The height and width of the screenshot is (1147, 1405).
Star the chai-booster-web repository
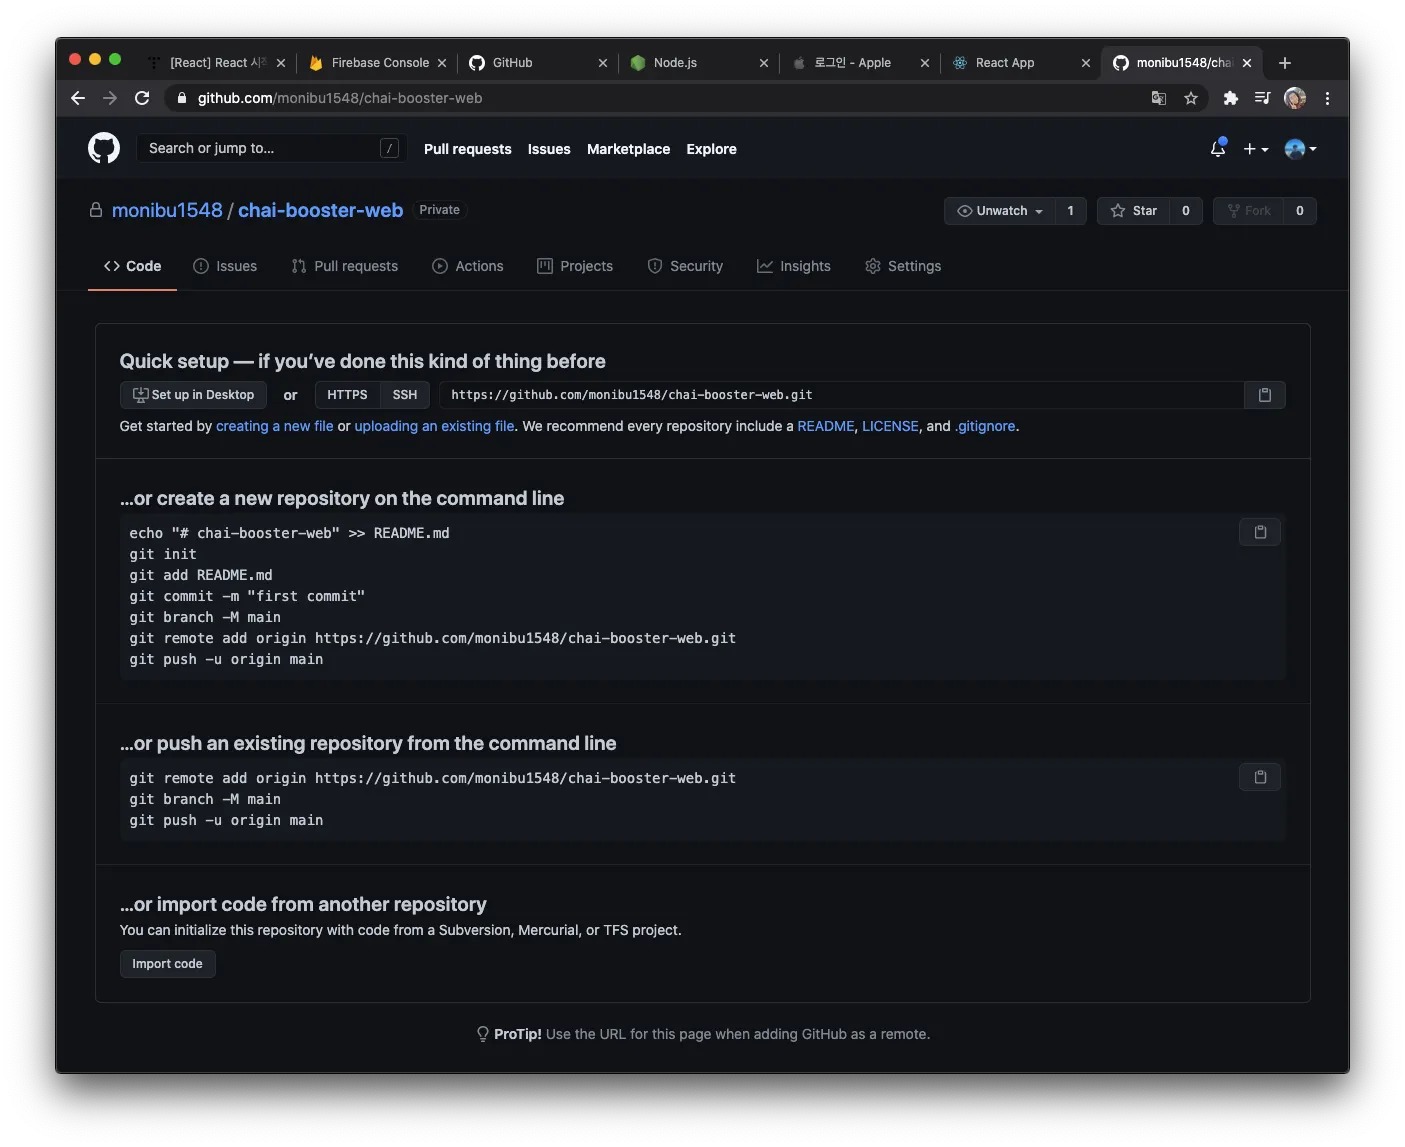[1133, 211]
